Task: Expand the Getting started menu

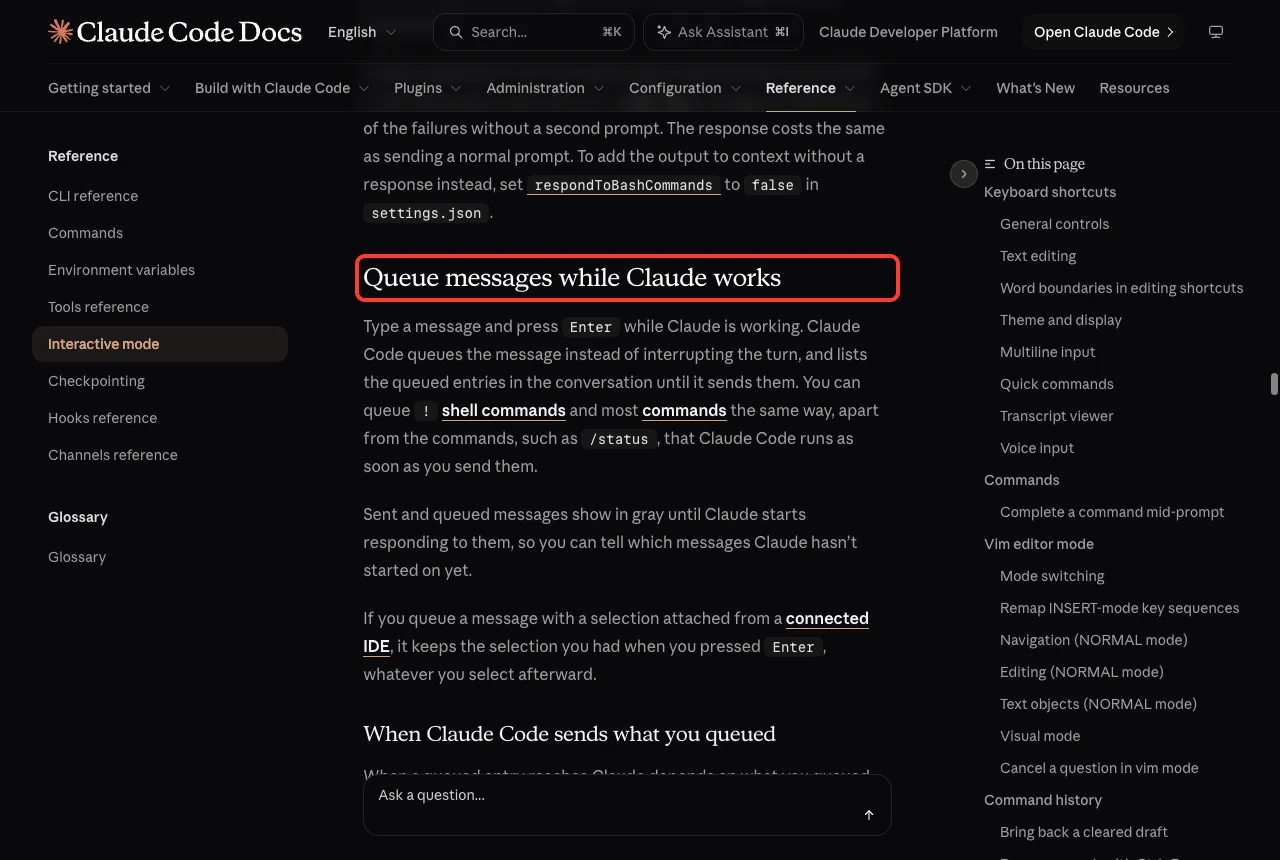Action: tap(109, 88)
